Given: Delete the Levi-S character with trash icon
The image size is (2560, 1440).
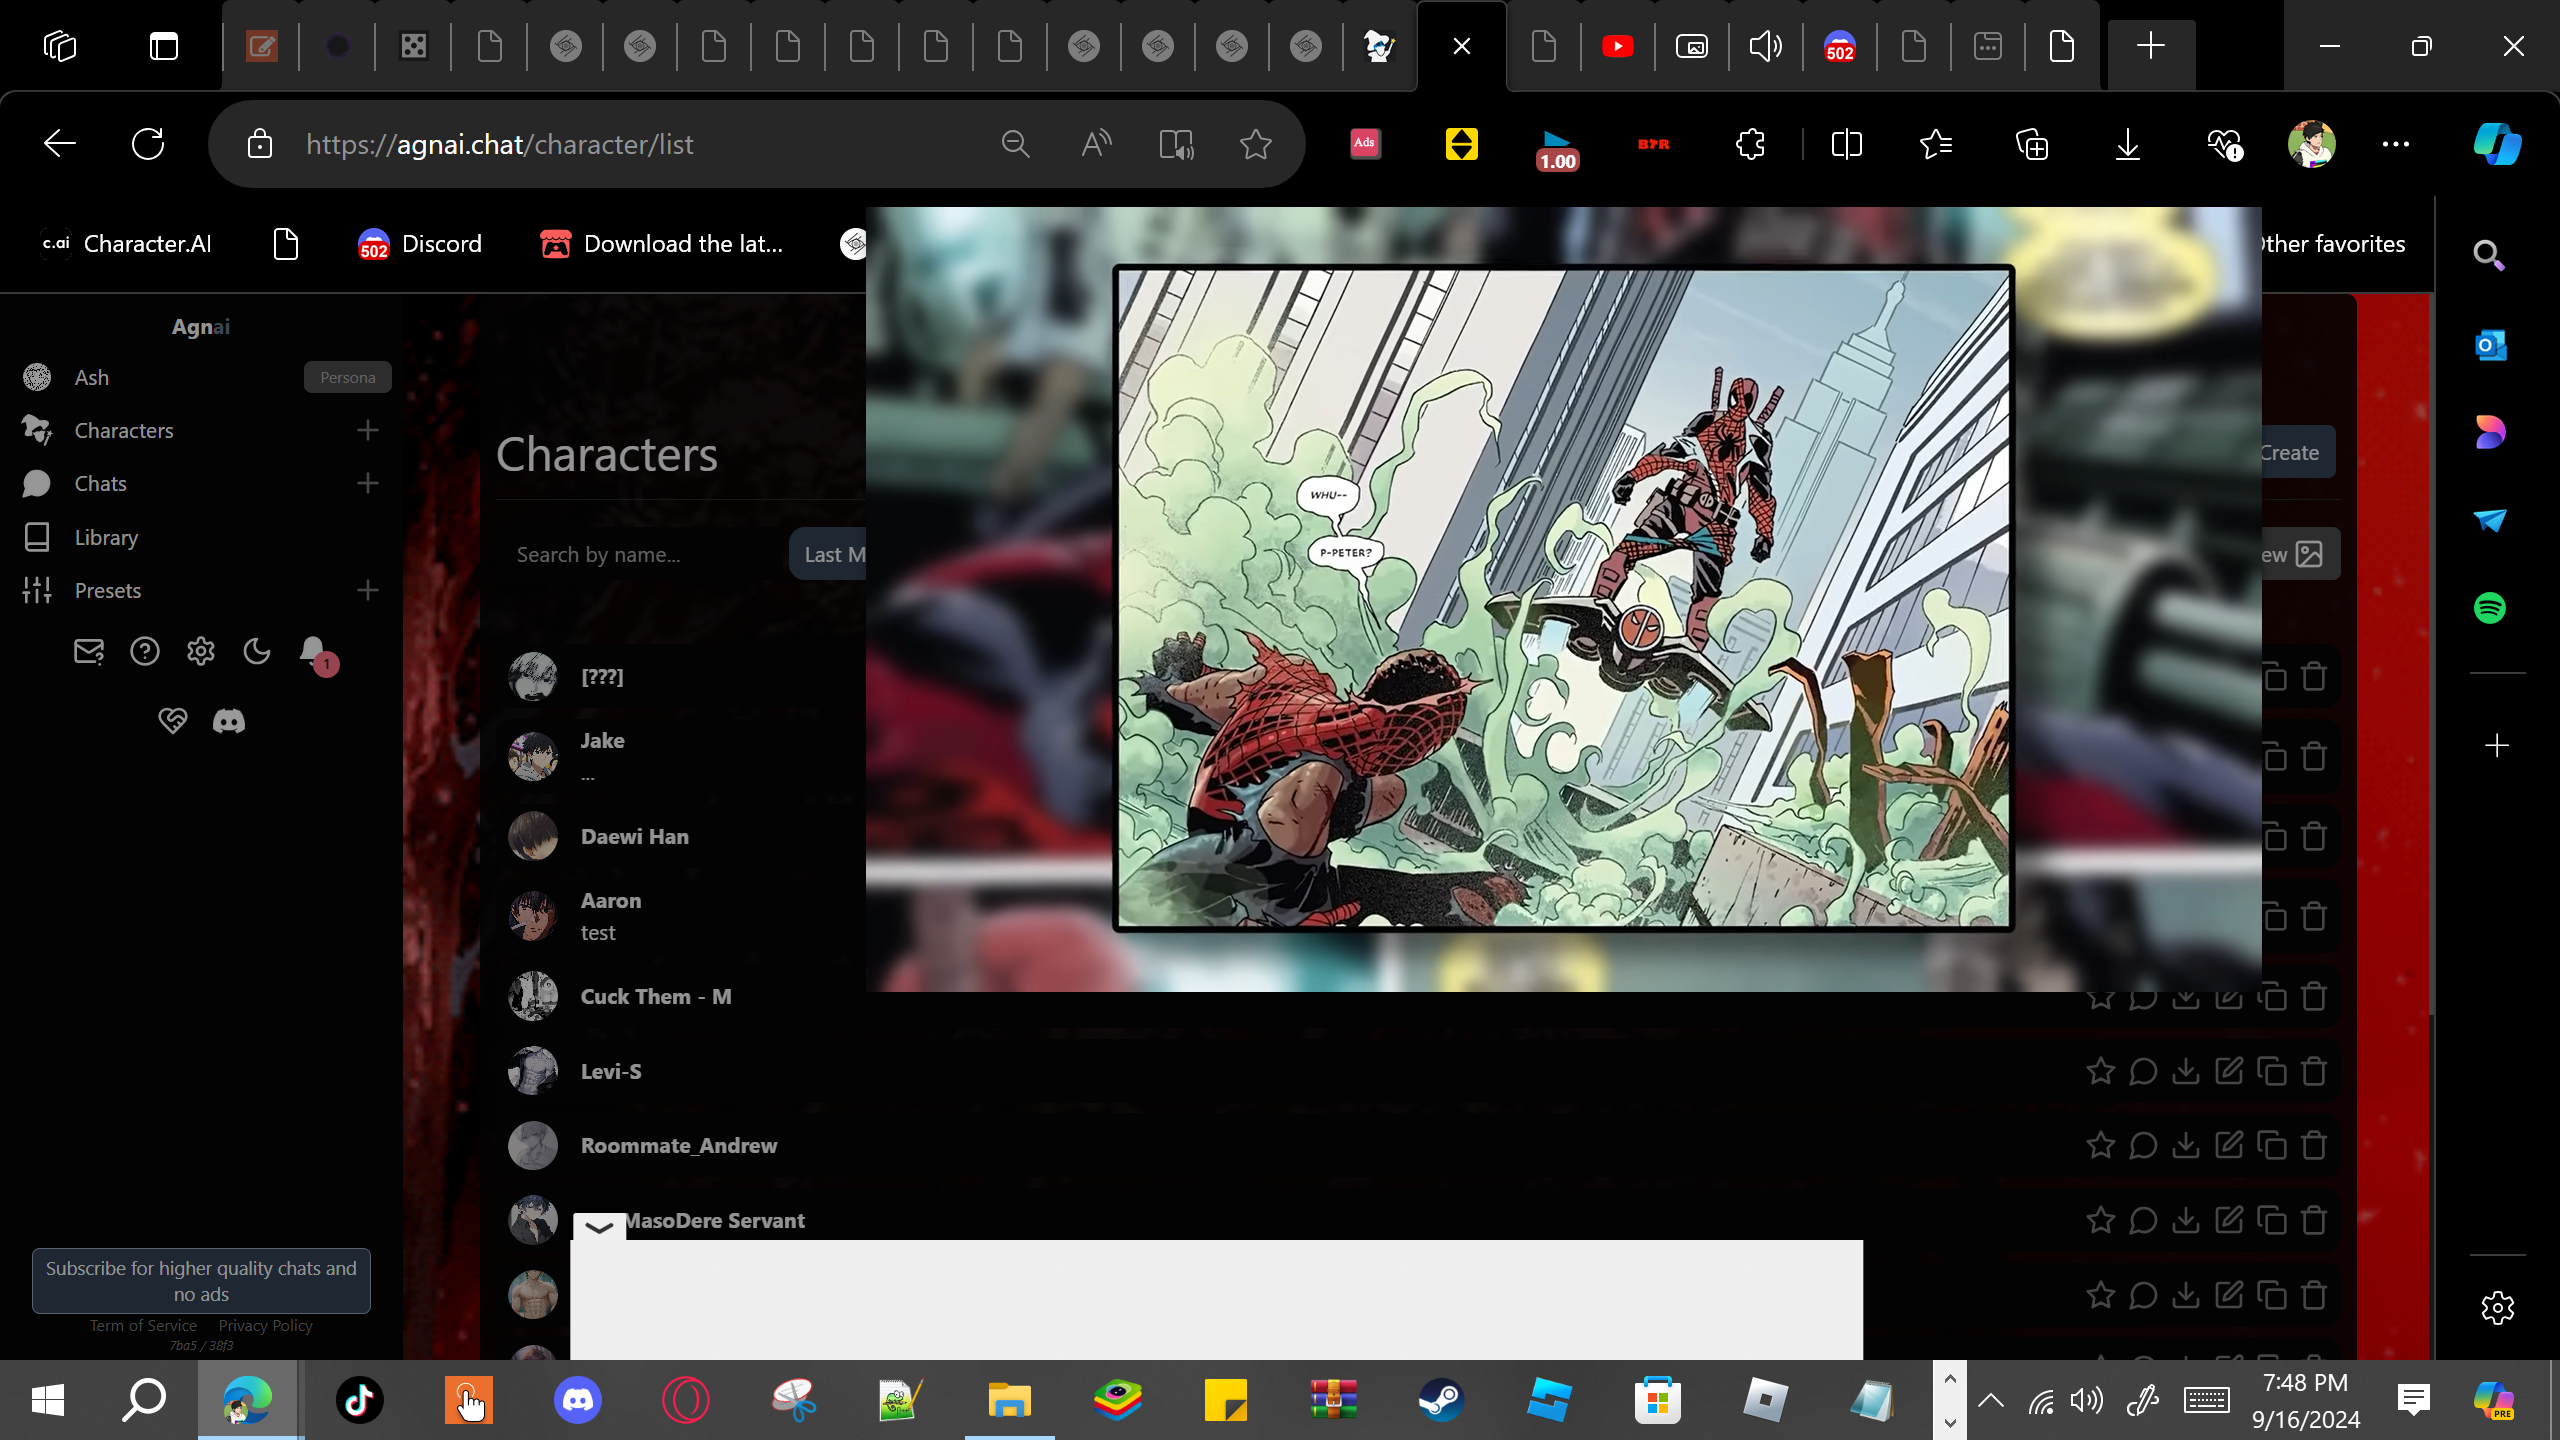Looking at the screenshot, I should coord(2314,1071).
